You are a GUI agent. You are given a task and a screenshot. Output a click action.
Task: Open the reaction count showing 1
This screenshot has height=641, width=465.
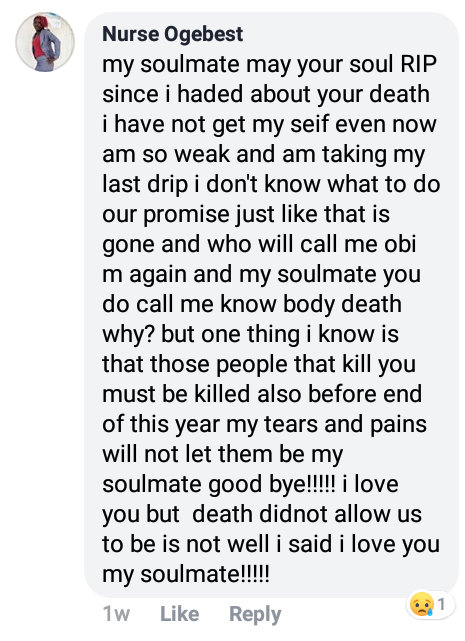[x=441, y=603]
